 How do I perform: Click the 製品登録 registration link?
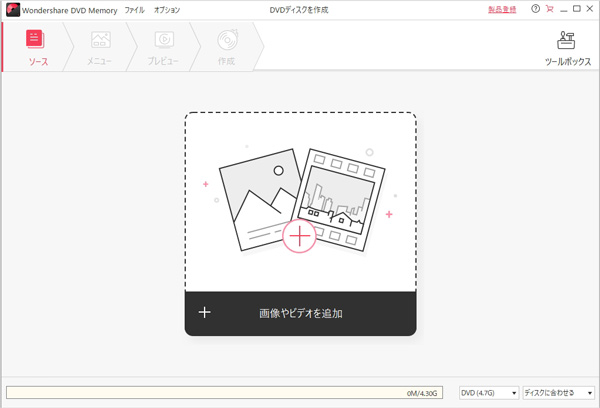coord(502,9)
